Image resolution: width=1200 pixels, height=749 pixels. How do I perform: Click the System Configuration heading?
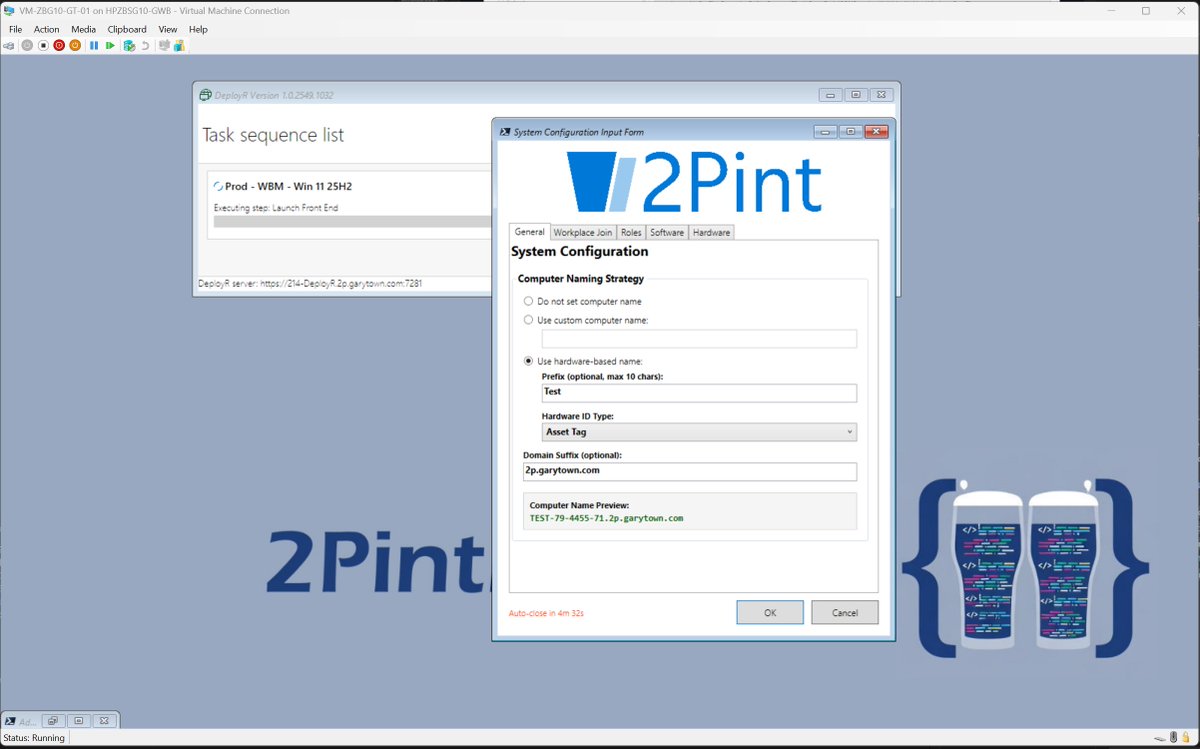(x=580, y=251)
